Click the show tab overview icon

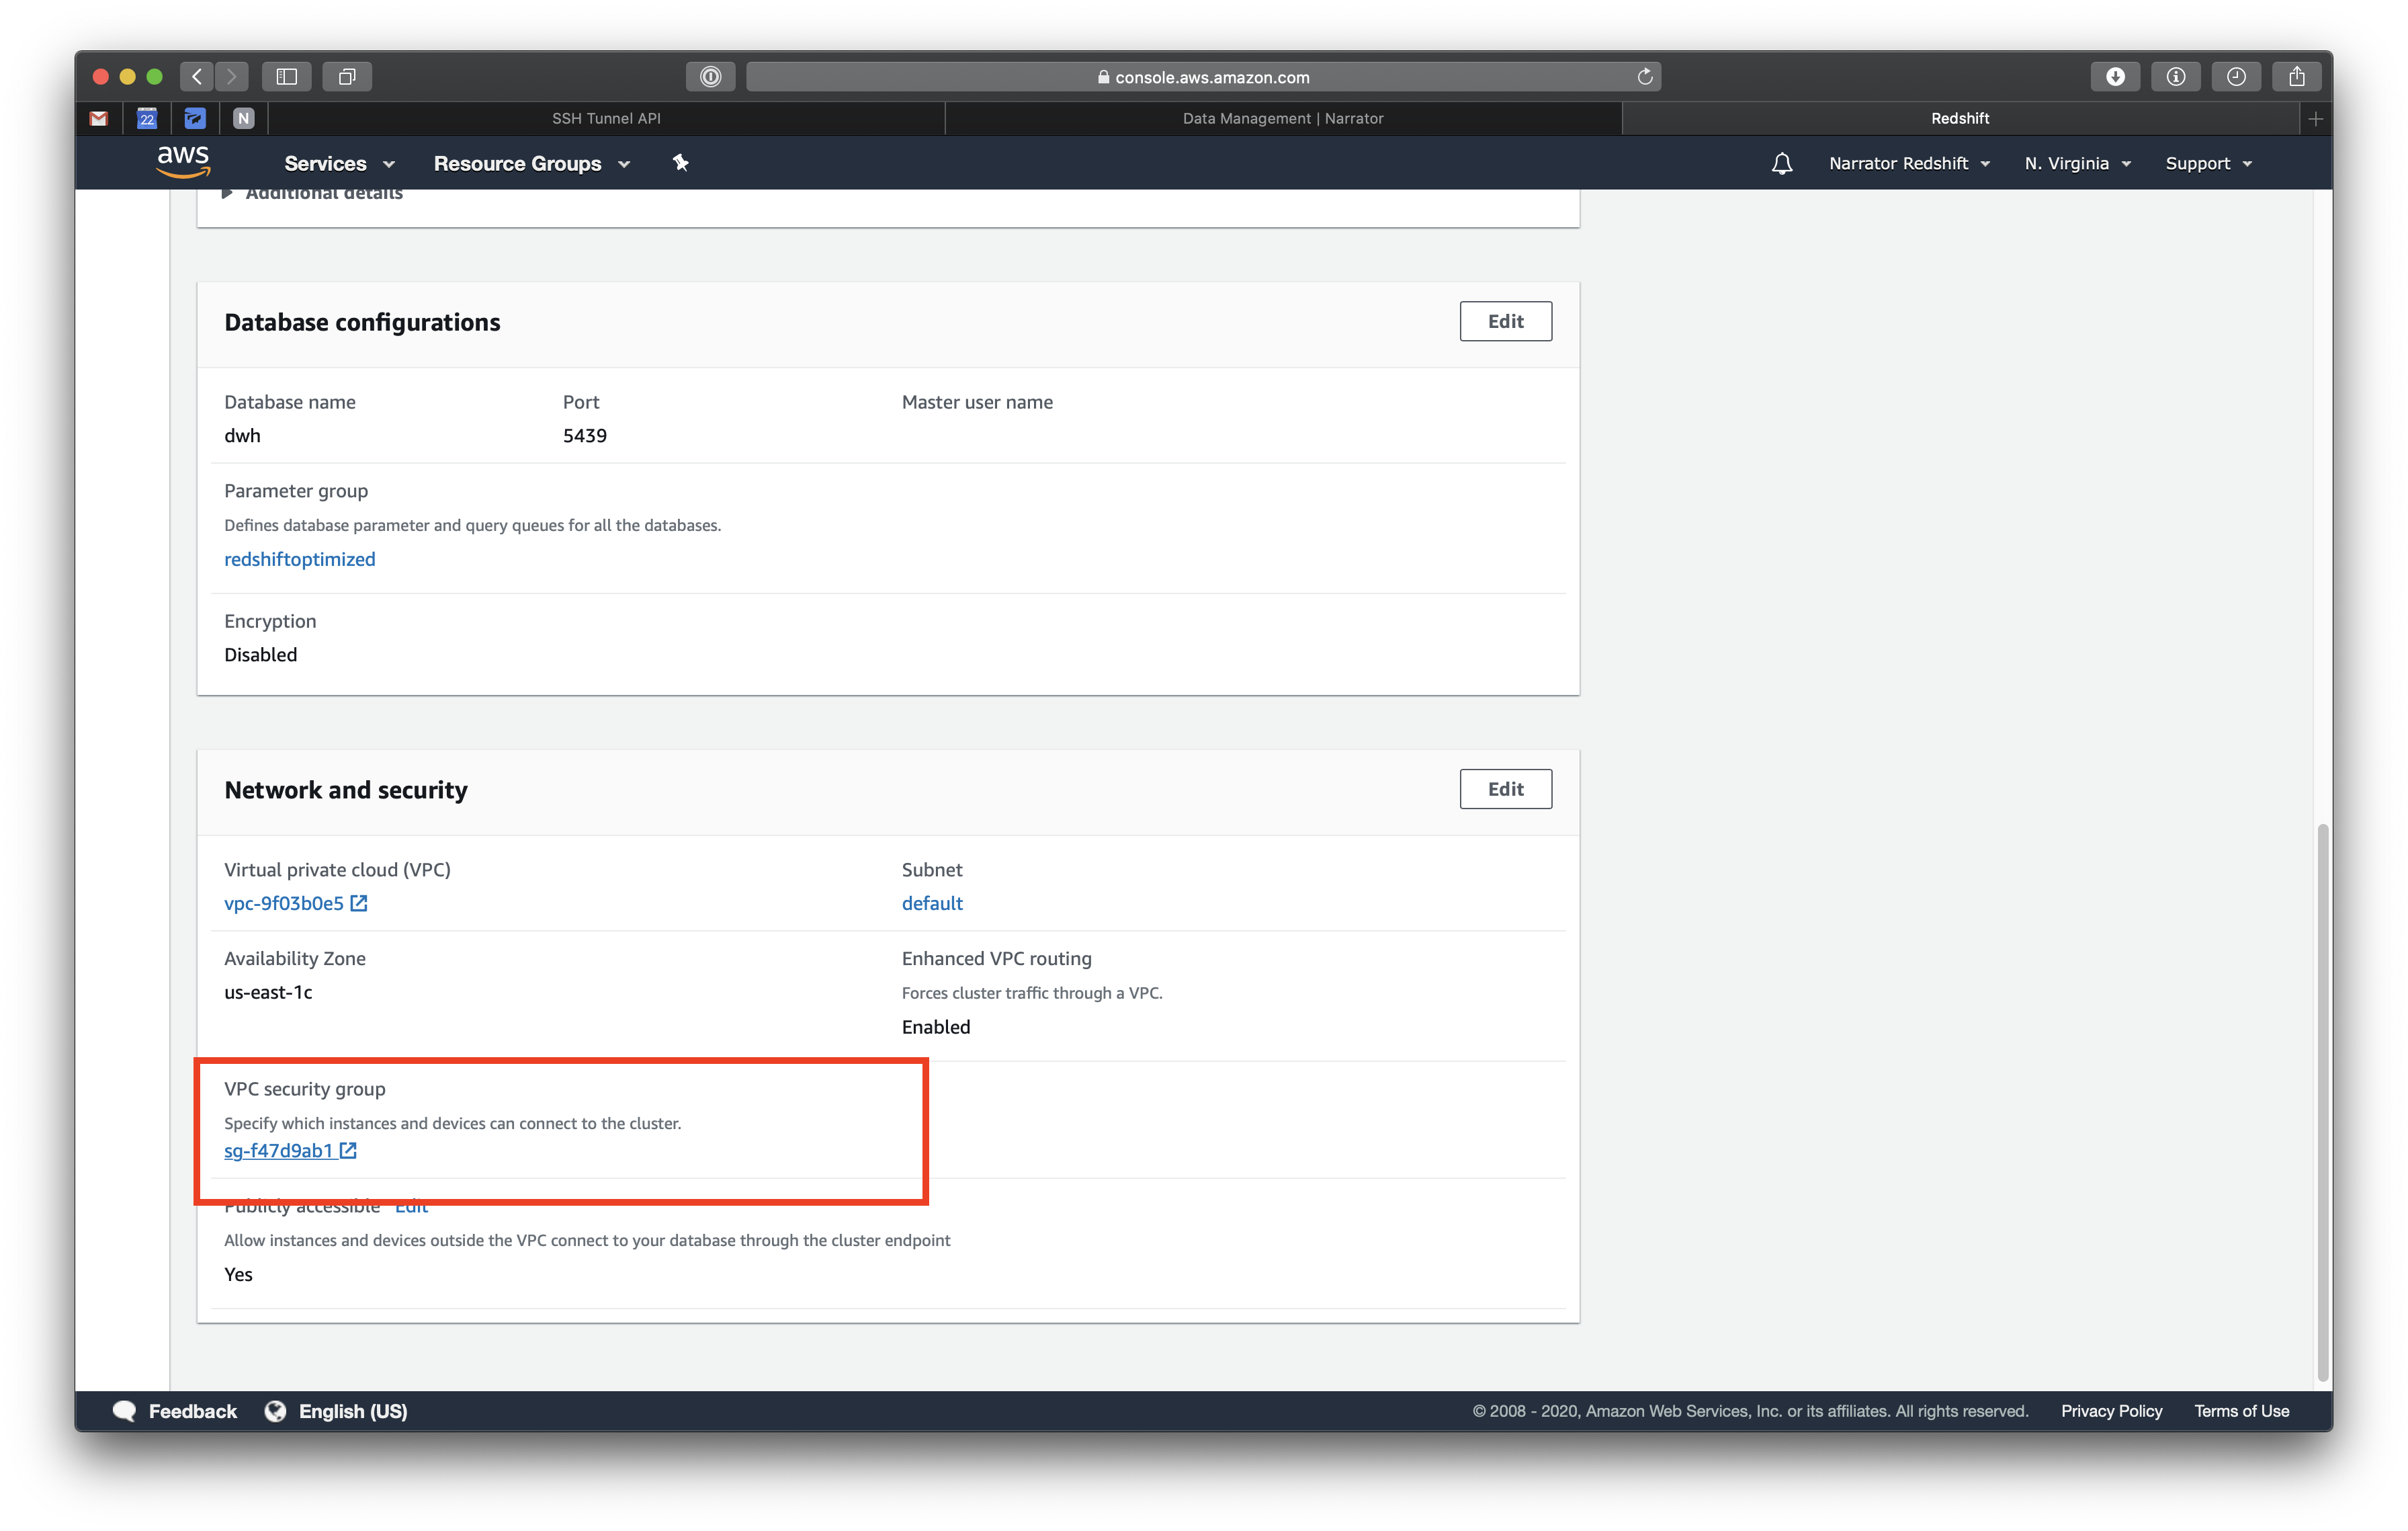pos(347,77)
